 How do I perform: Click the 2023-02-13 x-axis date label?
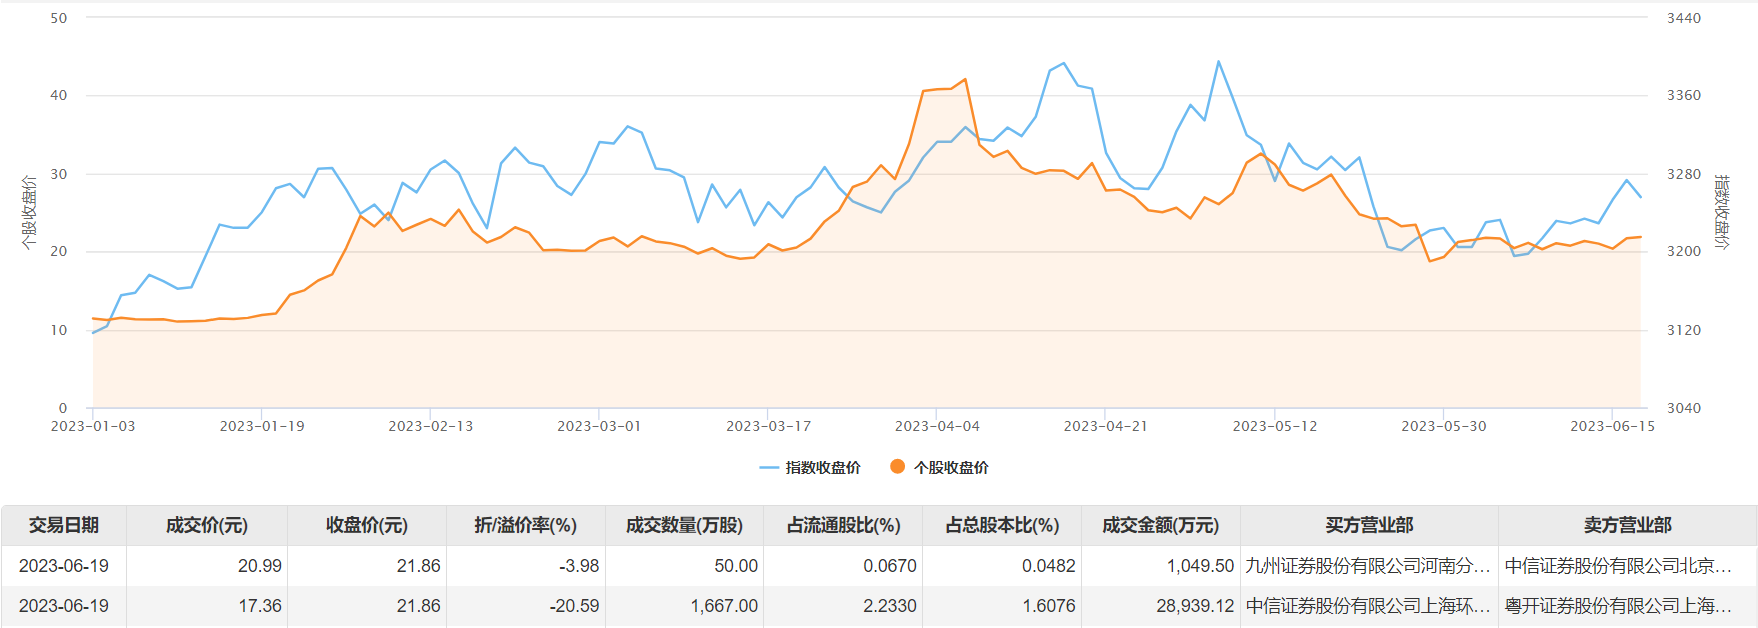click(431, 426)
